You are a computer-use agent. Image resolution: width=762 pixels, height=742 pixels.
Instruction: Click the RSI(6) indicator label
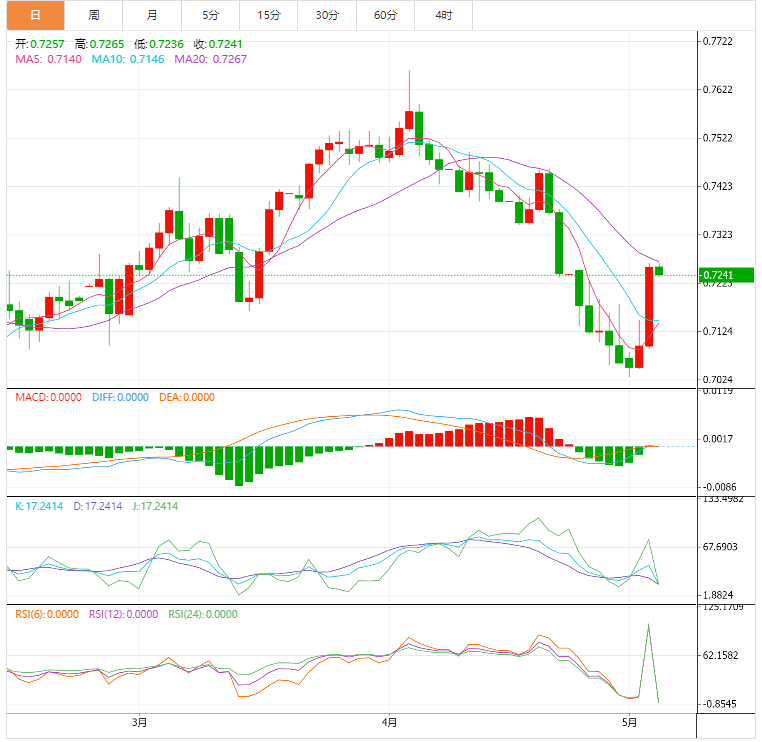click(47, 615)
